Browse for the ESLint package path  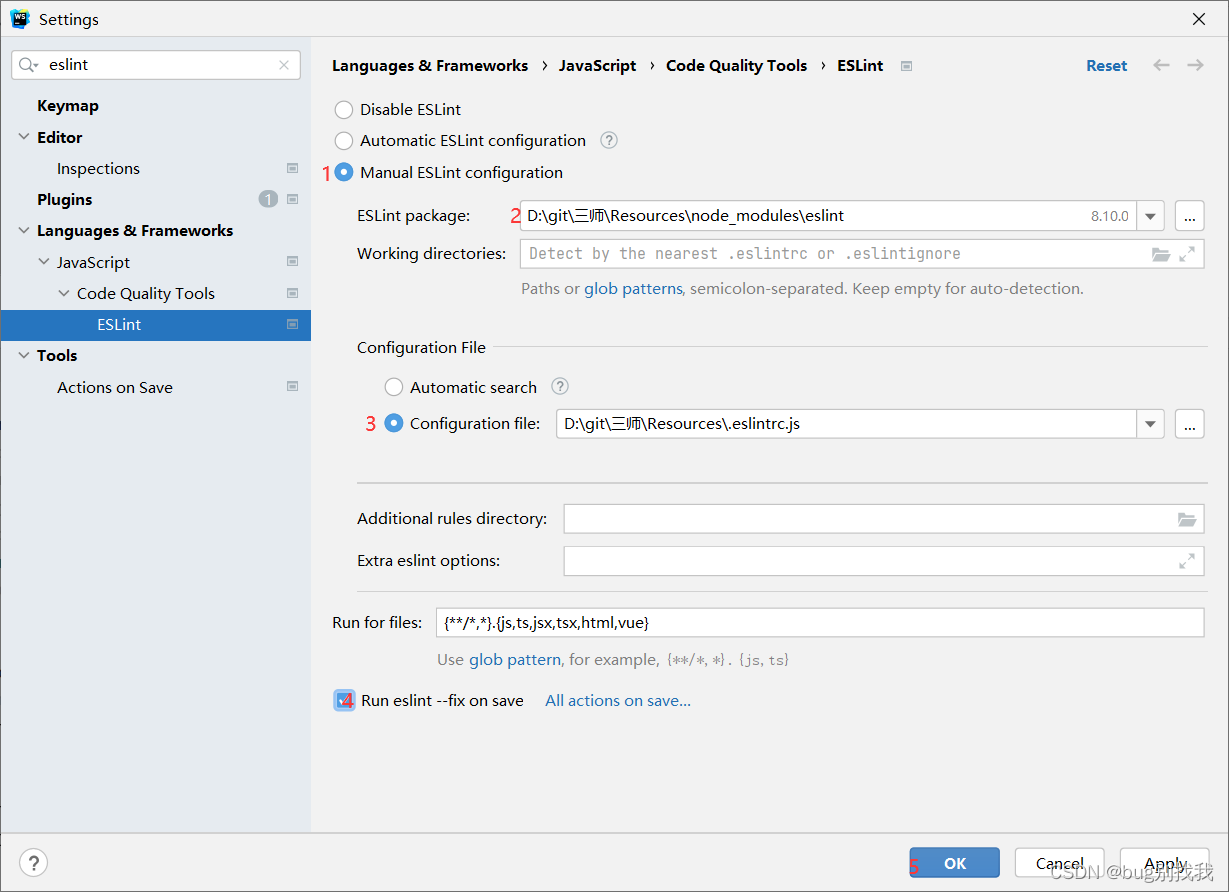coord(1189,215)
